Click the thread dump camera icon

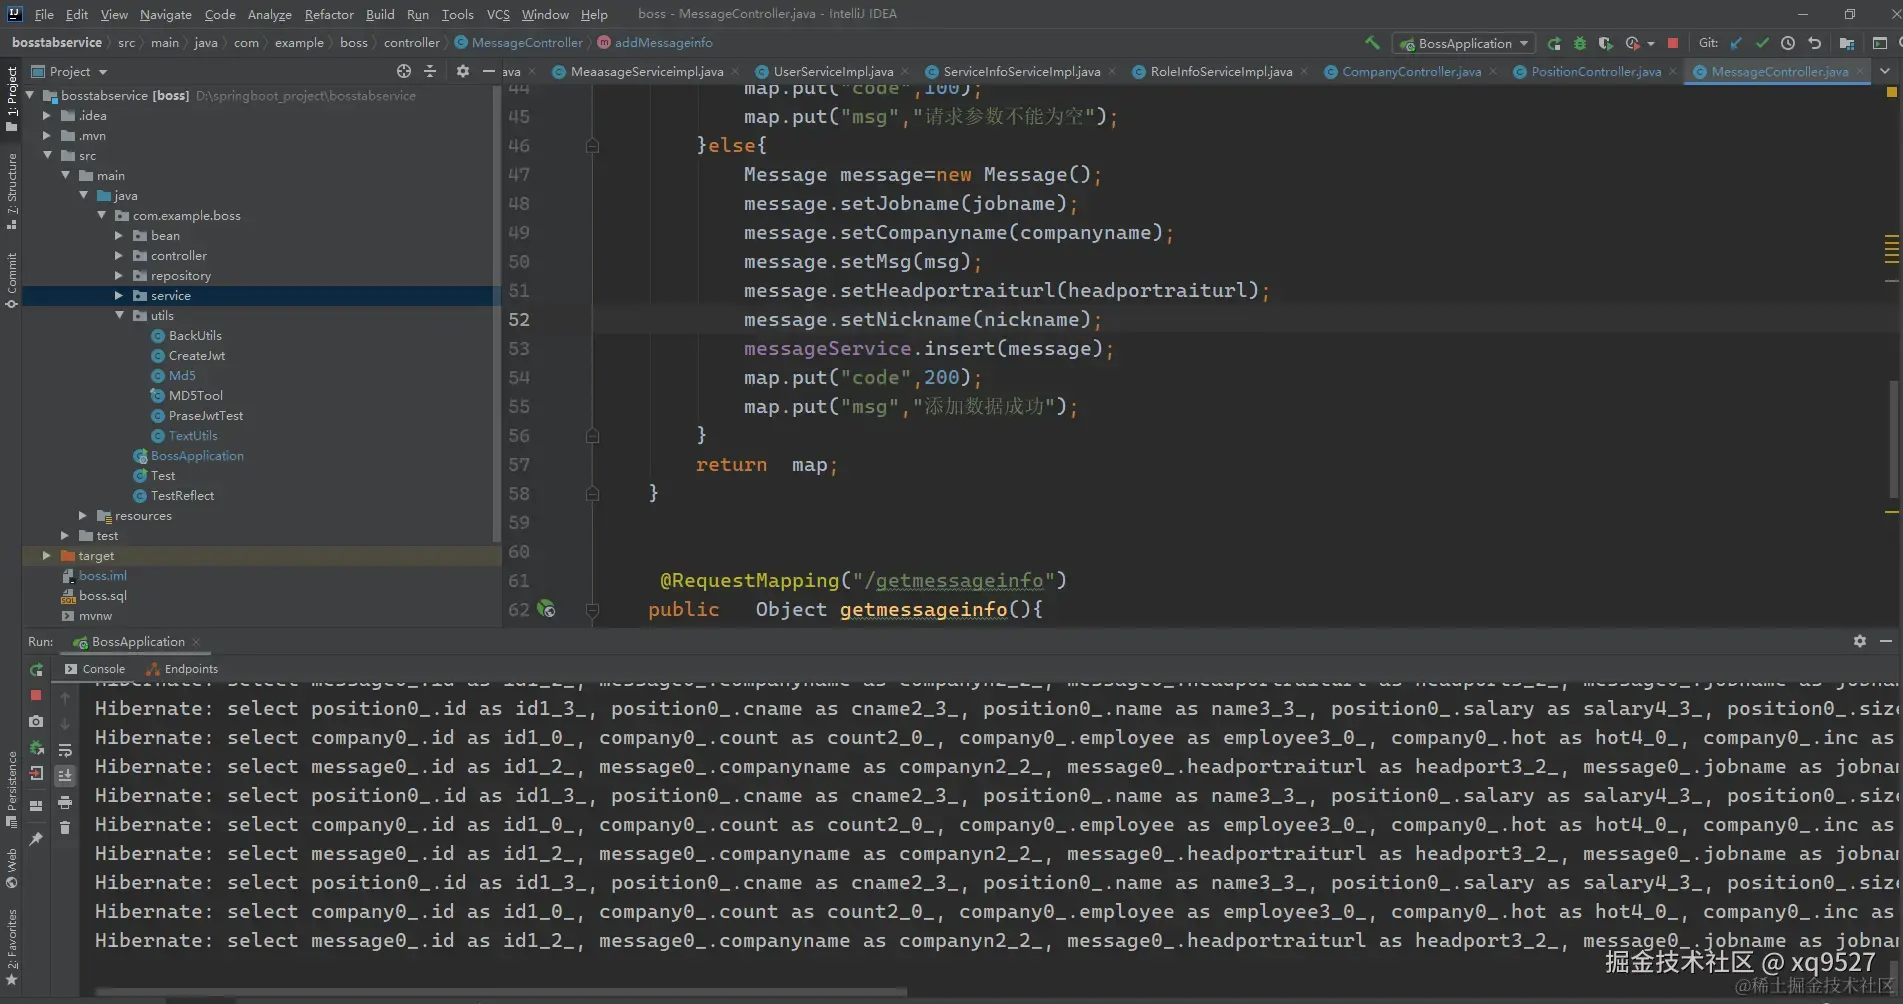[x=36, y=721]
